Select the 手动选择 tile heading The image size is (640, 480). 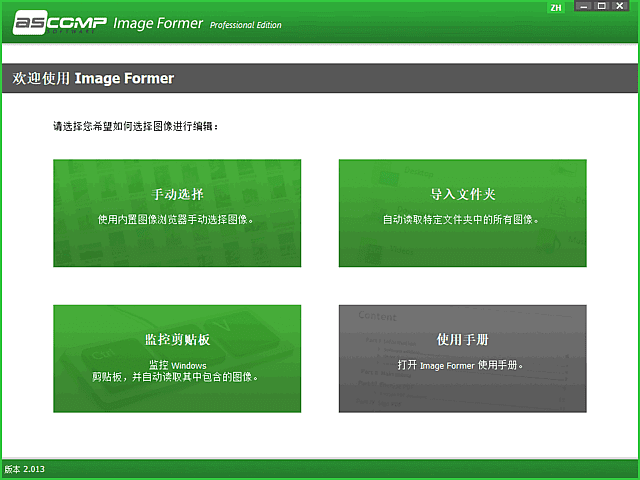176,194
